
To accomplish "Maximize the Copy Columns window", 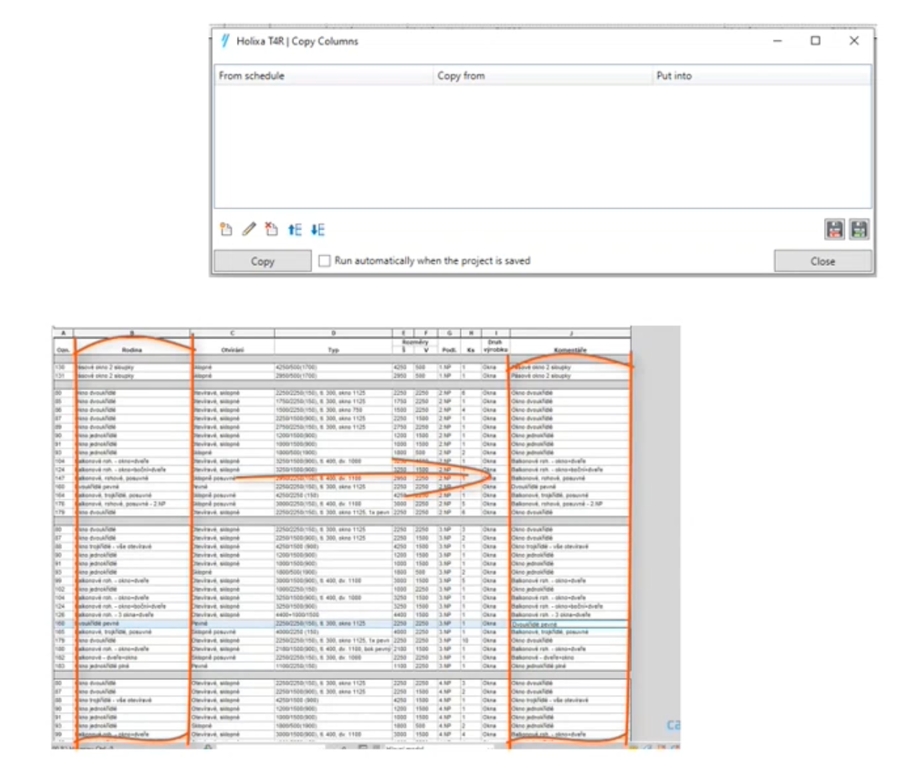I will click(815, 41).
